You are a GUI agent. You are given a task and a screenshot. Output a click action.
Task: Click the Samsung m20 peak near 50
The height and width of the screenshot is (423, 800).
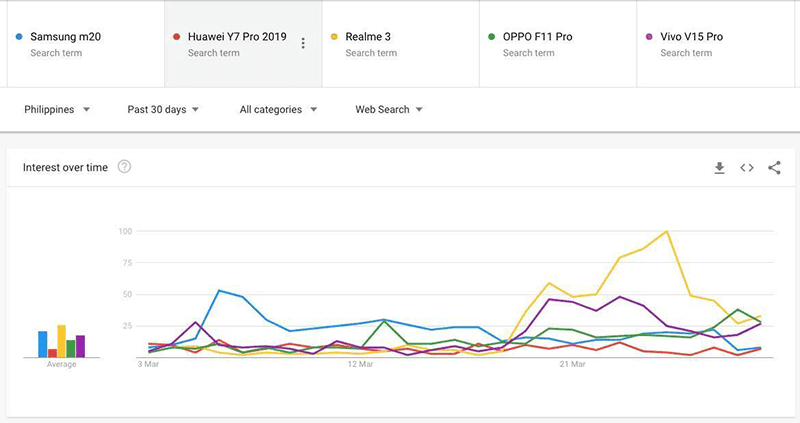219,291
